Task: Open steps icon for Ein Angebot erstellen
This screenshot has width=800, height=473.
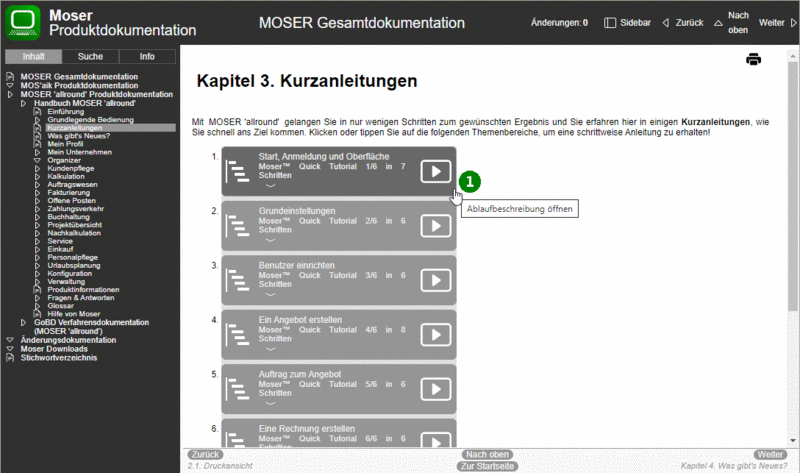Action: (237, 335)
